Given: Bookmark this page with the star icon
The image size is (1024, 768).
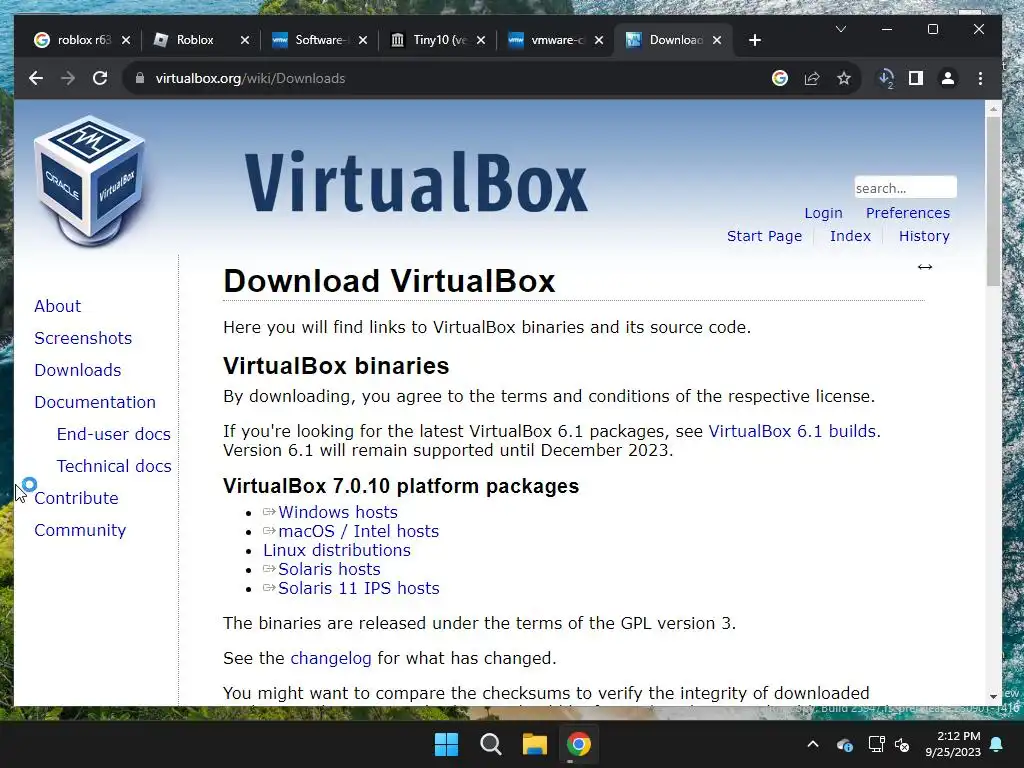Looking at the screenshot, I should coord(844,78).
